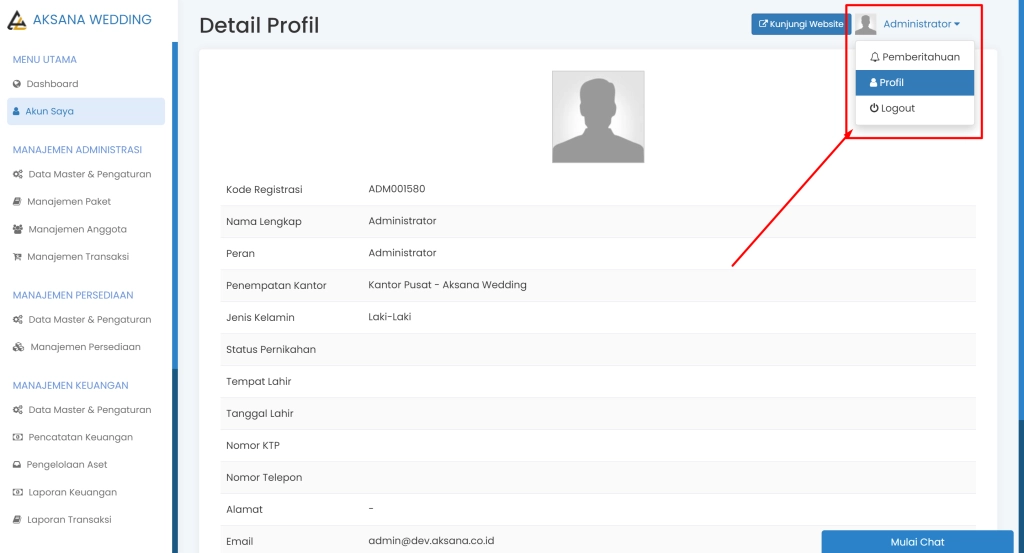Click the Manajemen Anggota users icon
This screenshot has width=1024, height=553.
18,229
